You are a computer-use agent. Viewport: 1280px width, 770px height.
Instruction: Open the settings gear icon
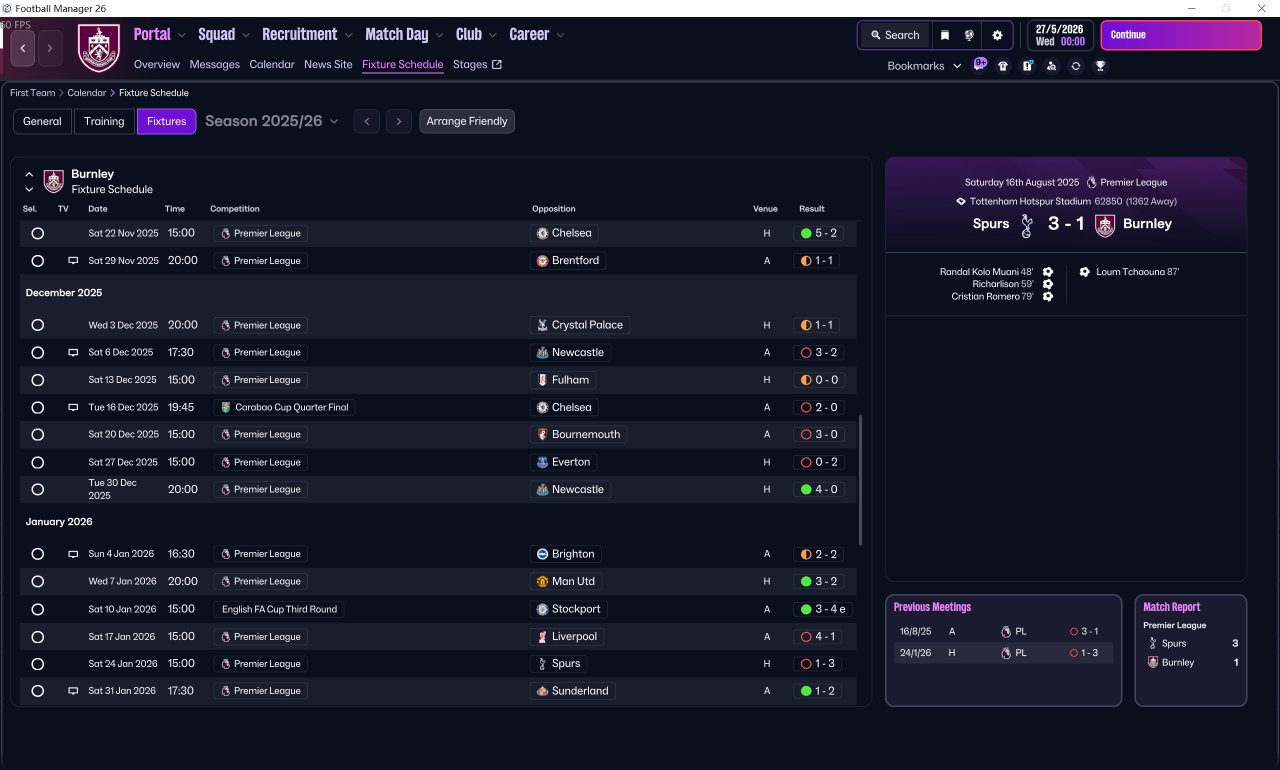pyautogui.click(x=997, y=35)
